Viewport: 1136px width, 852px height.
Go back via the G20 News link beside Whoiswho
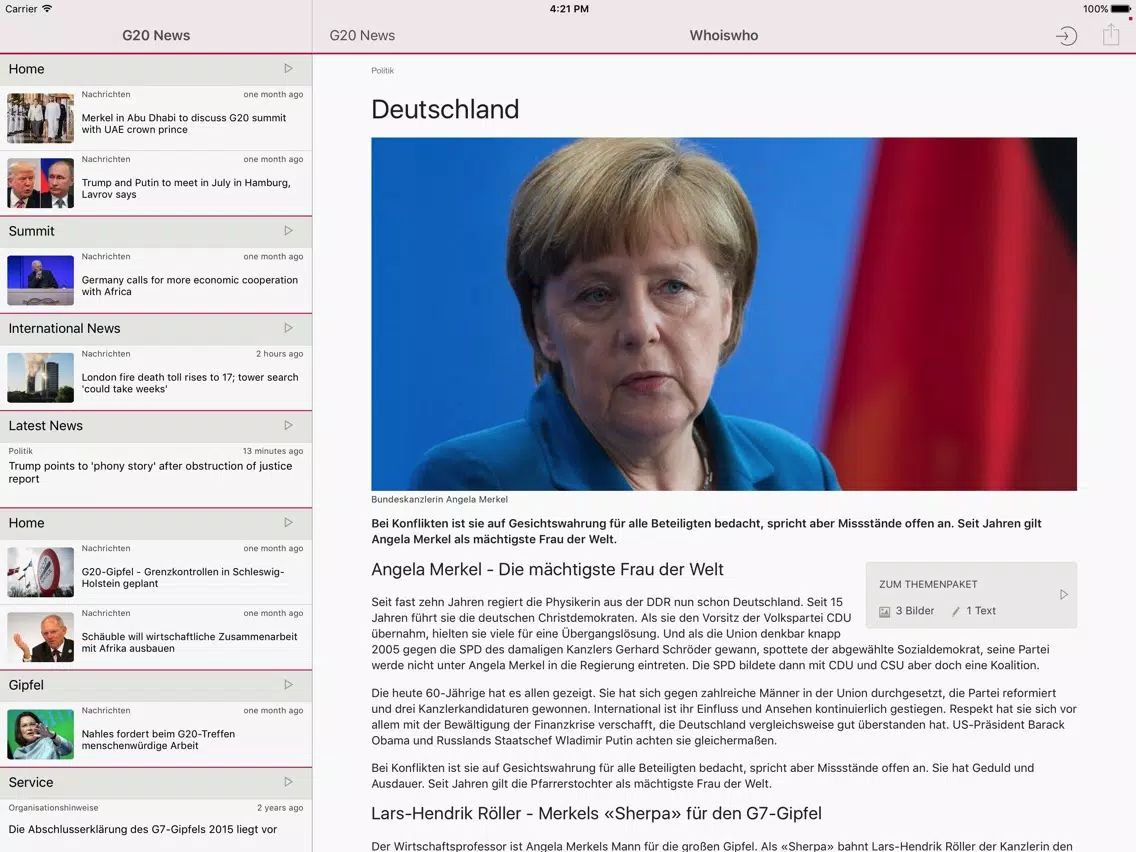(x=362, y=36)
